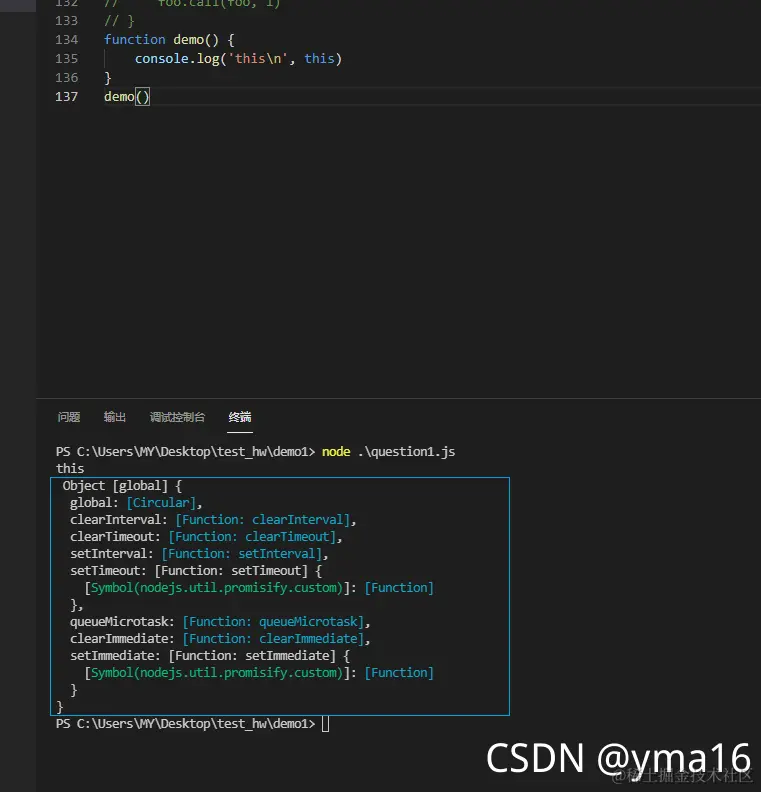Click the terminal input cursor at the last prompt
The image size is (761, 792).
pyautogui.click(x=326, y=724)
